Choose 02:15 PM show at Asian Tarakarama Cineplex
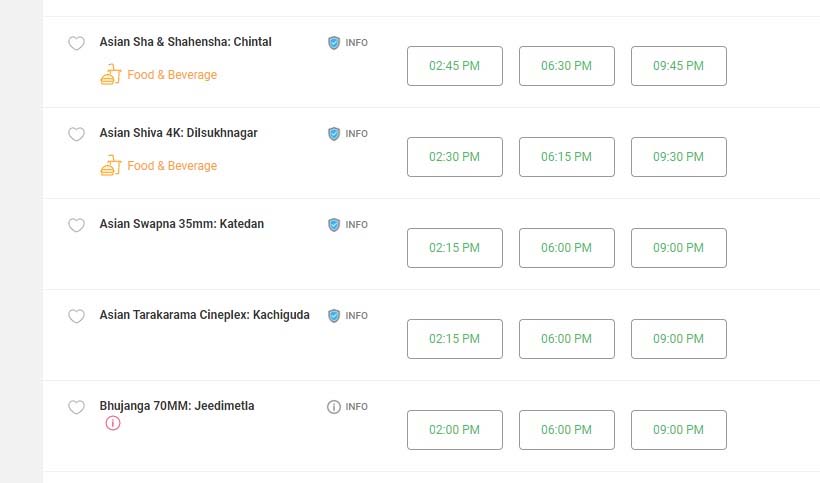The image size is (820, 483). 455,339
